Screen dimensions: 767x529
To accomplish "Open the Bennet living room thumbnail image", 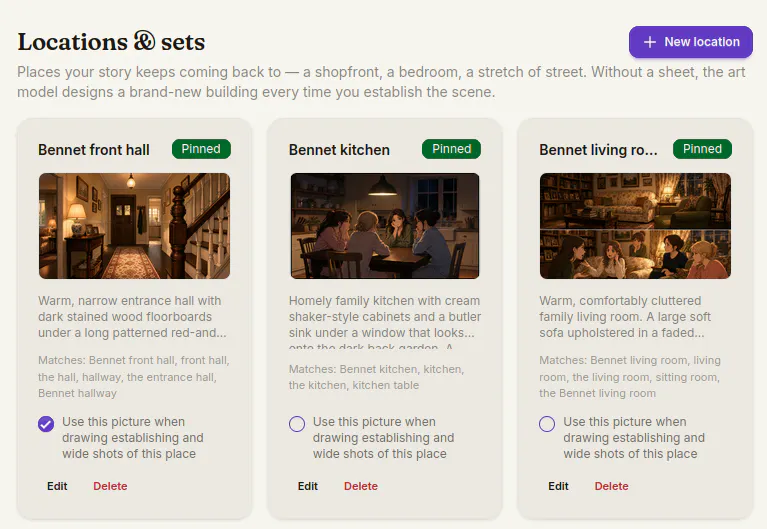I will point(635,226).
